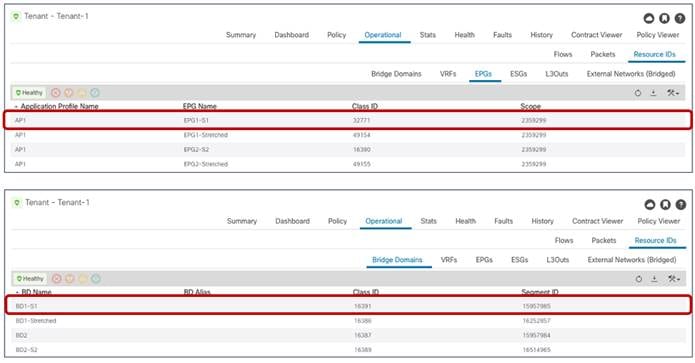Click the red critical fault icon above EPGs table

click(x=55, y=93)
